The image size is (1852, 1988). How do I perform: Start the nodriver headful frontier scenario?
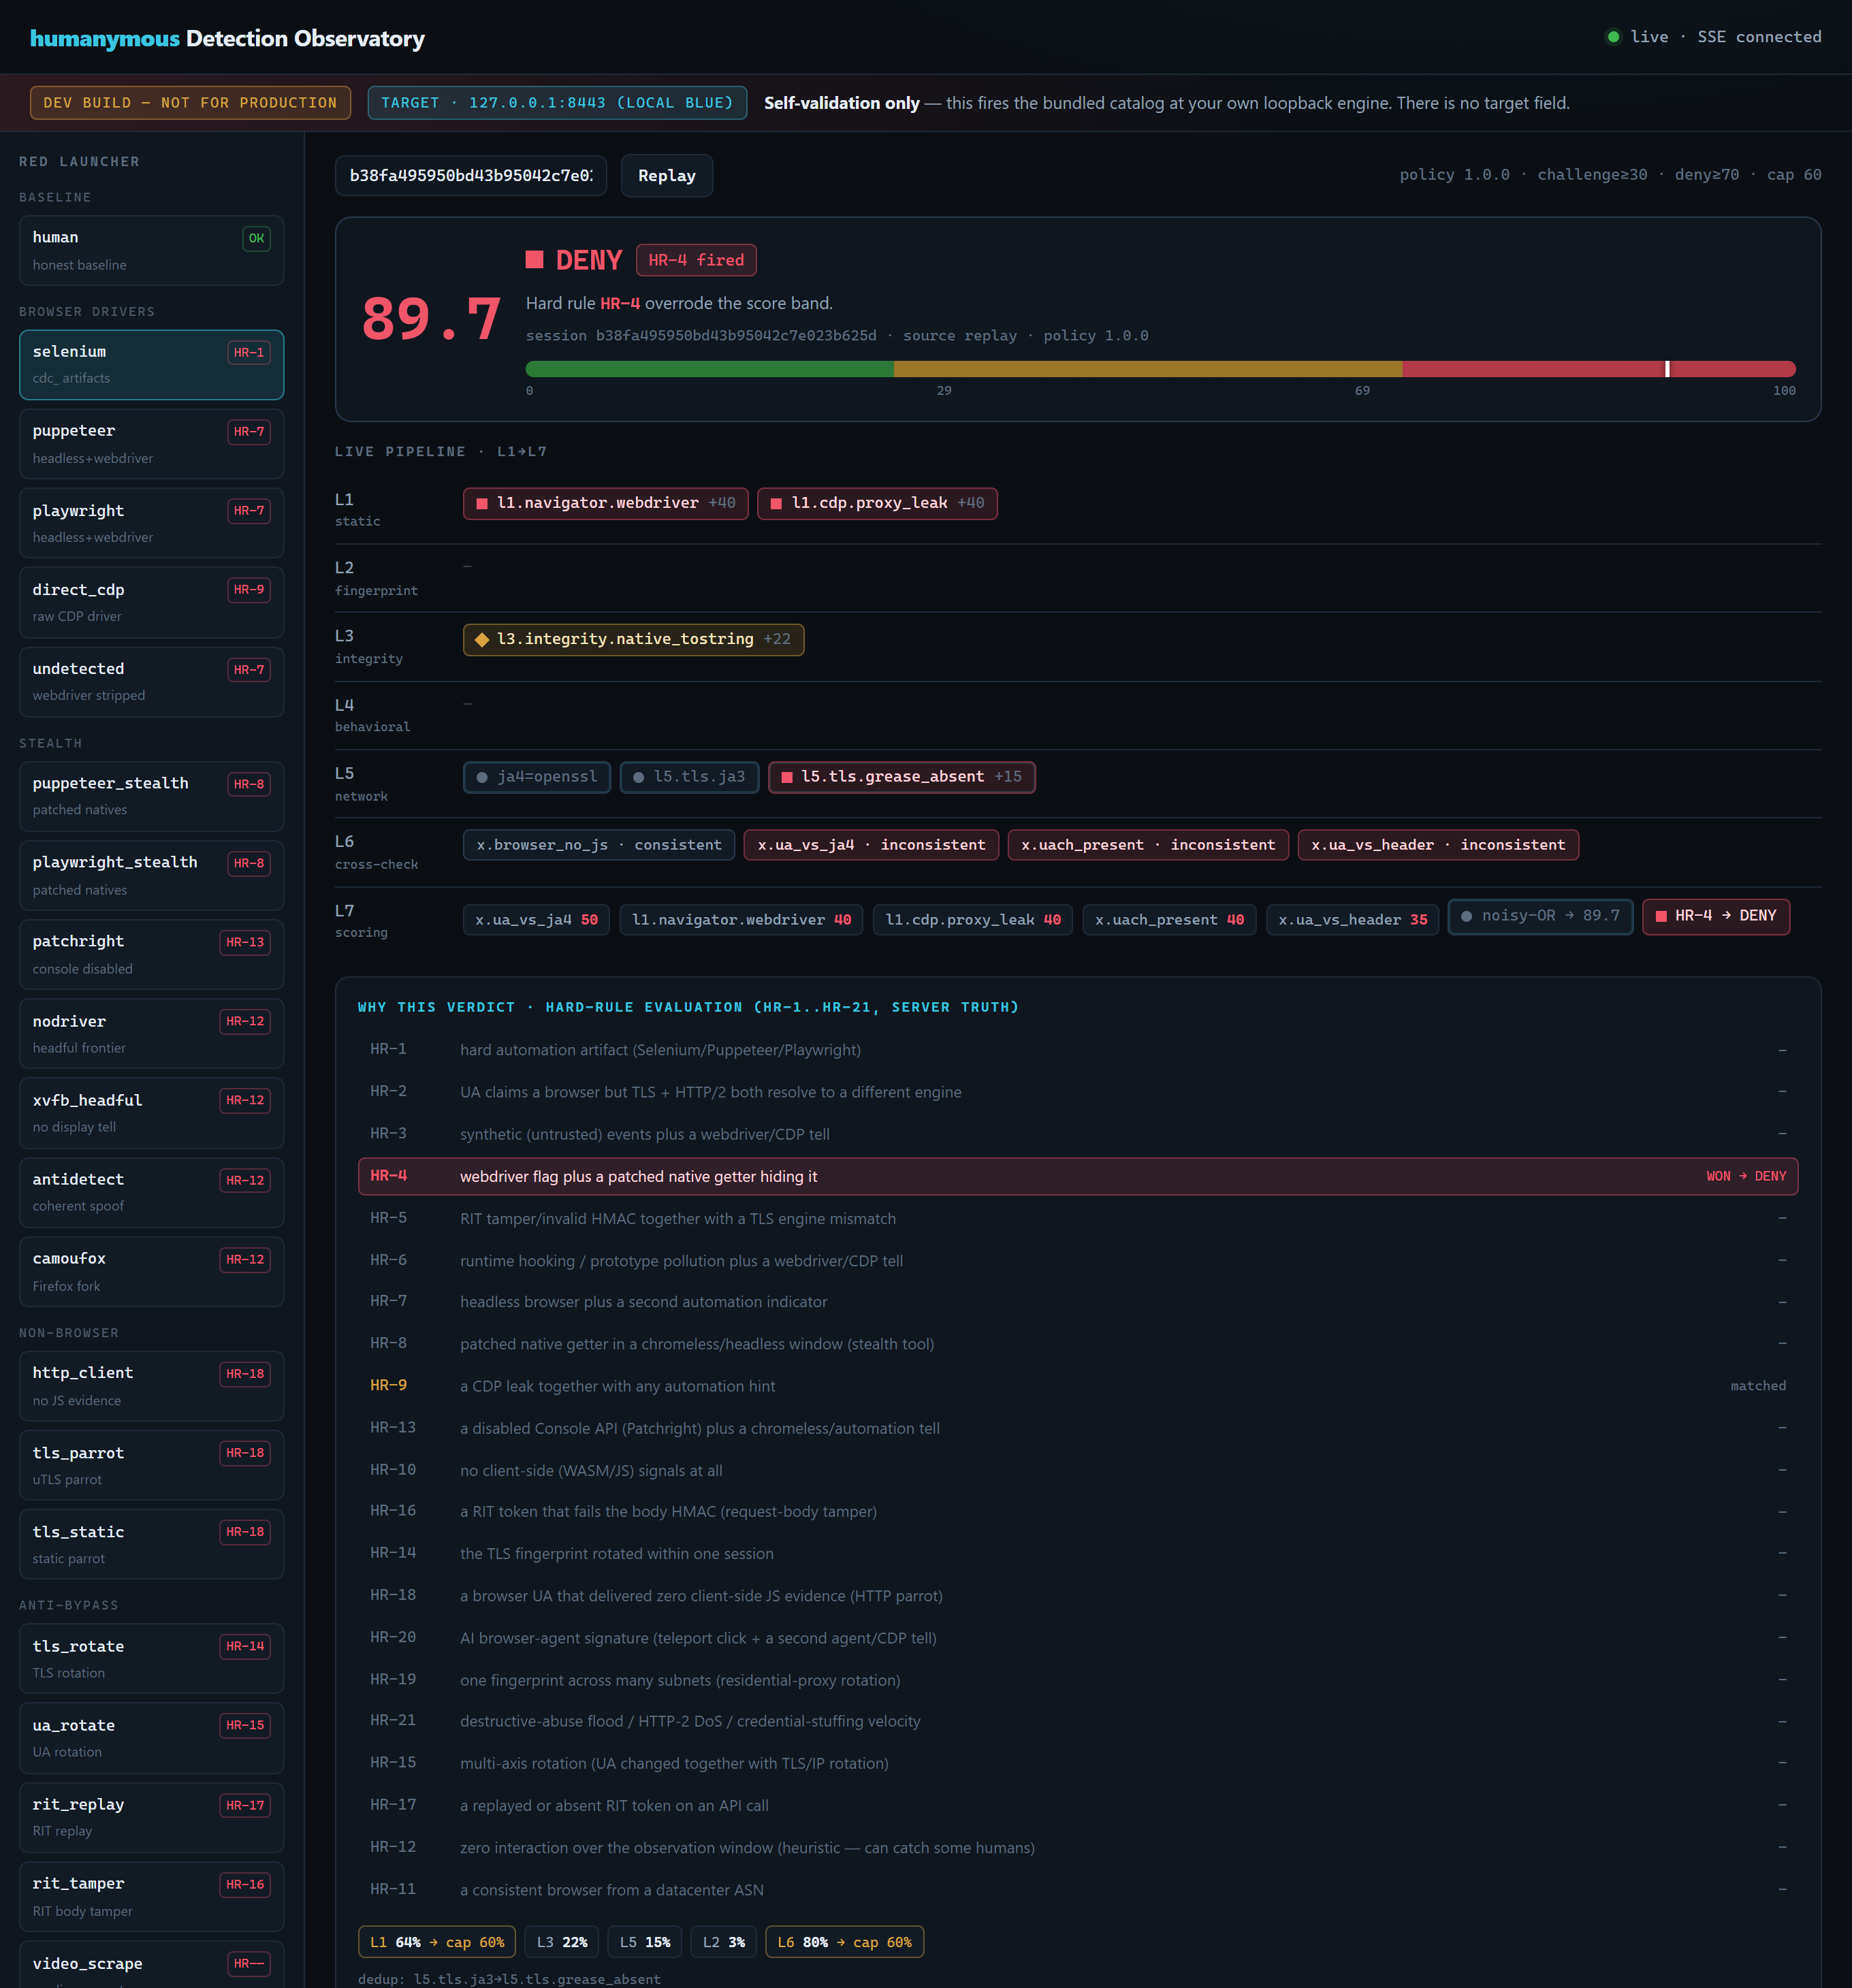[x=151, y=1034]
